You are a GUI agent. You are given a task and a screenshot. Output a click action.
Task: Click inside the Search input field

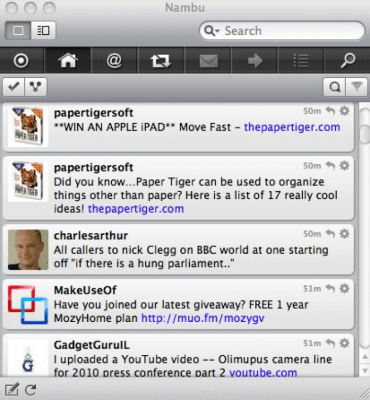[292, 31]
